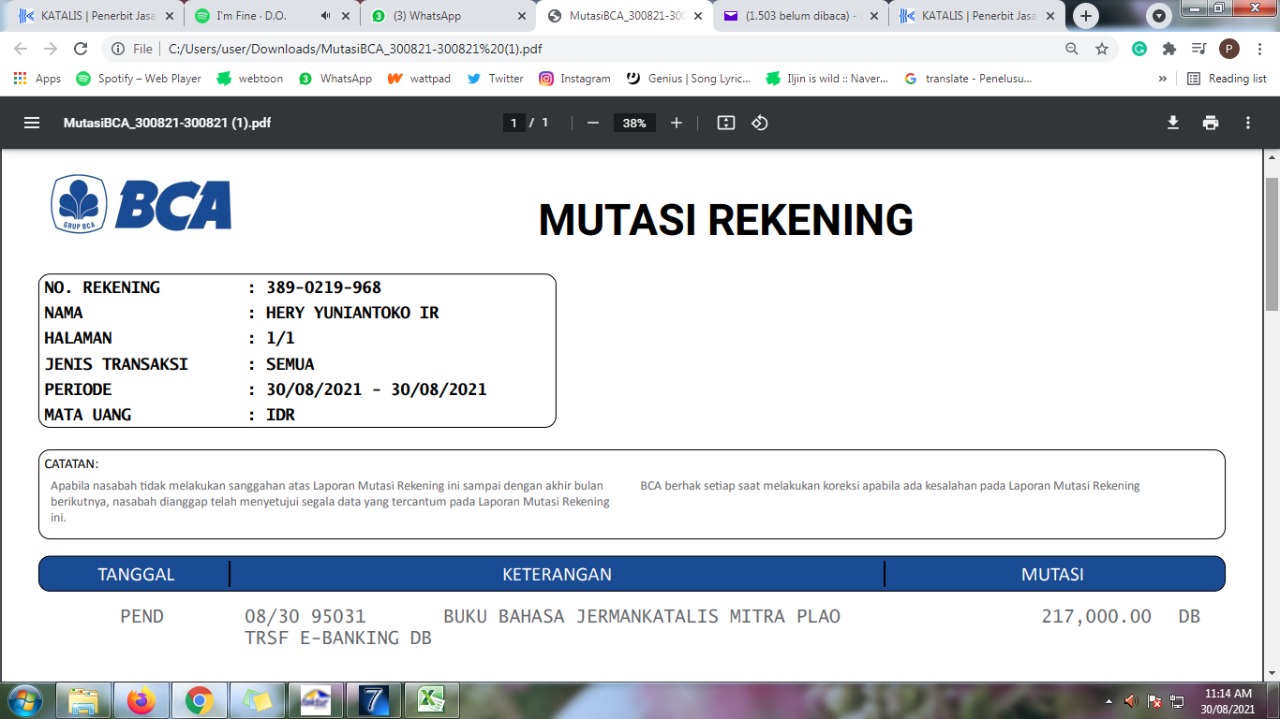Launch Firefox from the taskbar
The width and height of the screenshot is (1280, 719).
142,701
